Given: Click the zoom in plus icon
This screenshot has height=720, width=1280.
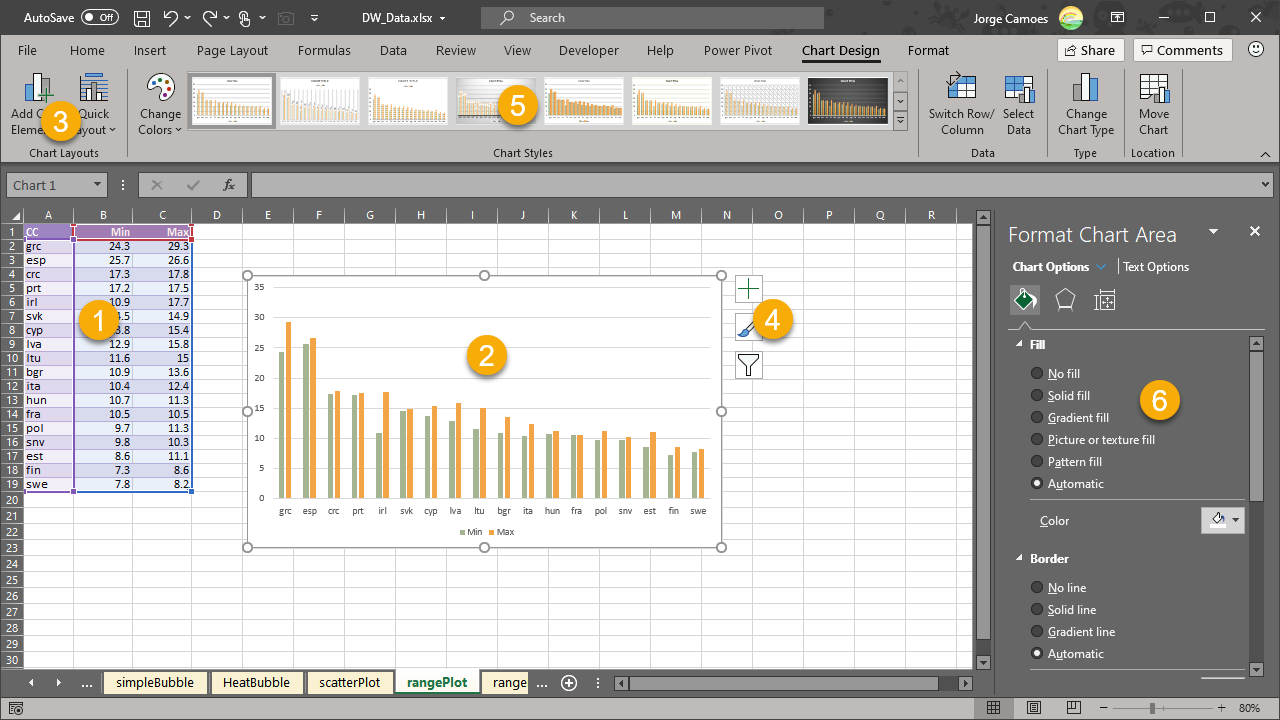Looking at the screenshot, I should pyautogui.click(x=1223, y=708).
